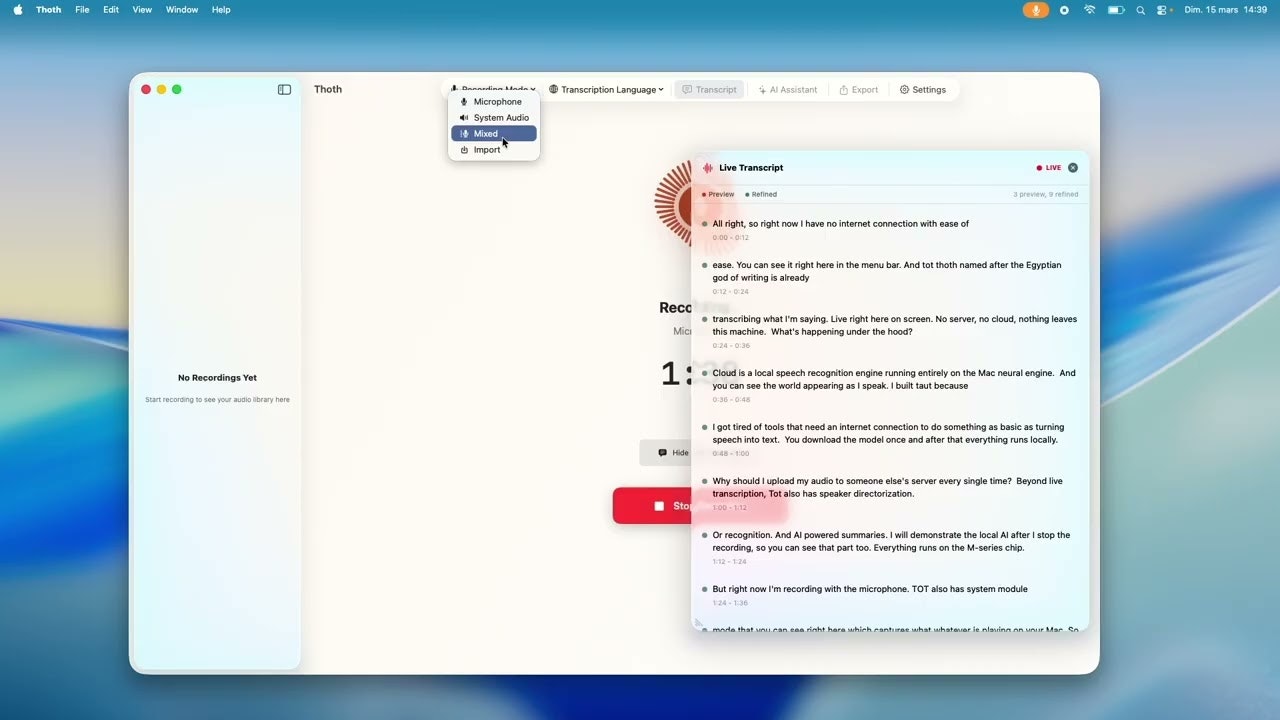This screenshot has height=720, width=1280.
Task: Choose Import from the recording mode menu
Action: click(494, 150)
